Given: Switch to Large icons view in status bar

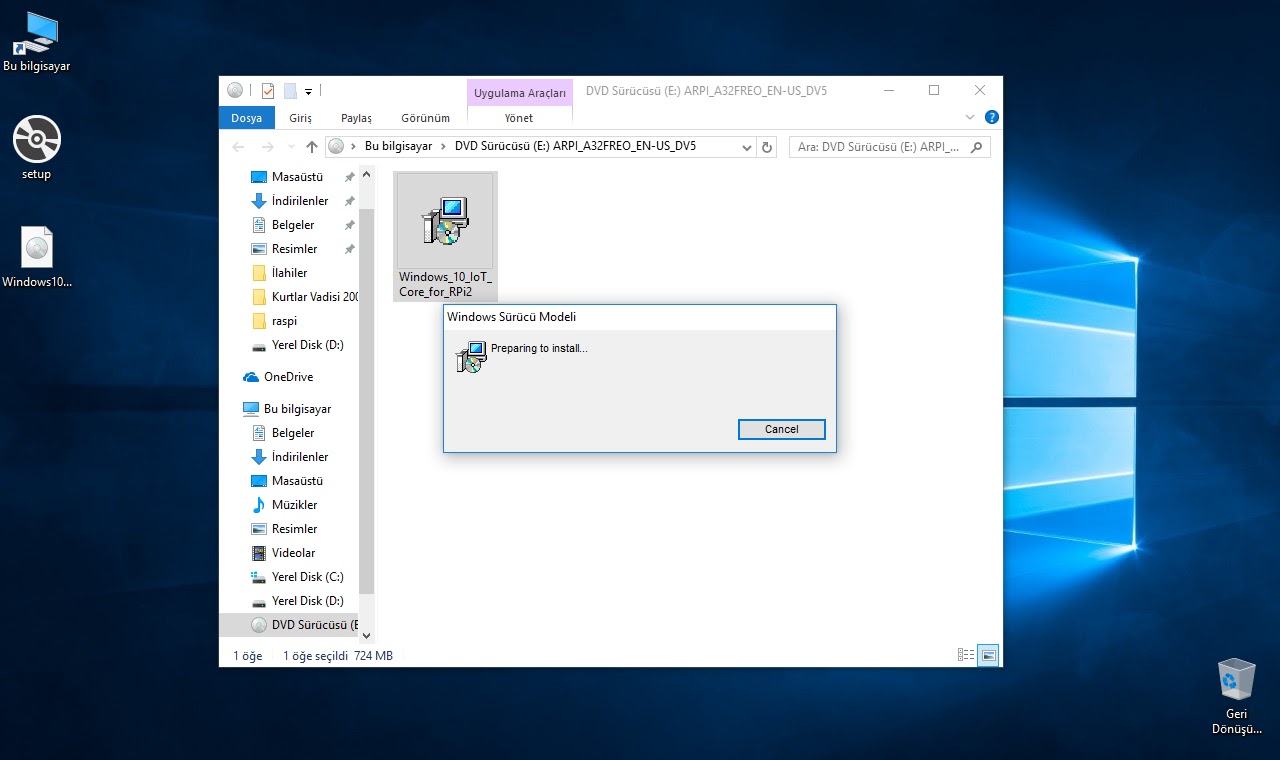Looking at the screenshot, I should (x=989, y=655).
